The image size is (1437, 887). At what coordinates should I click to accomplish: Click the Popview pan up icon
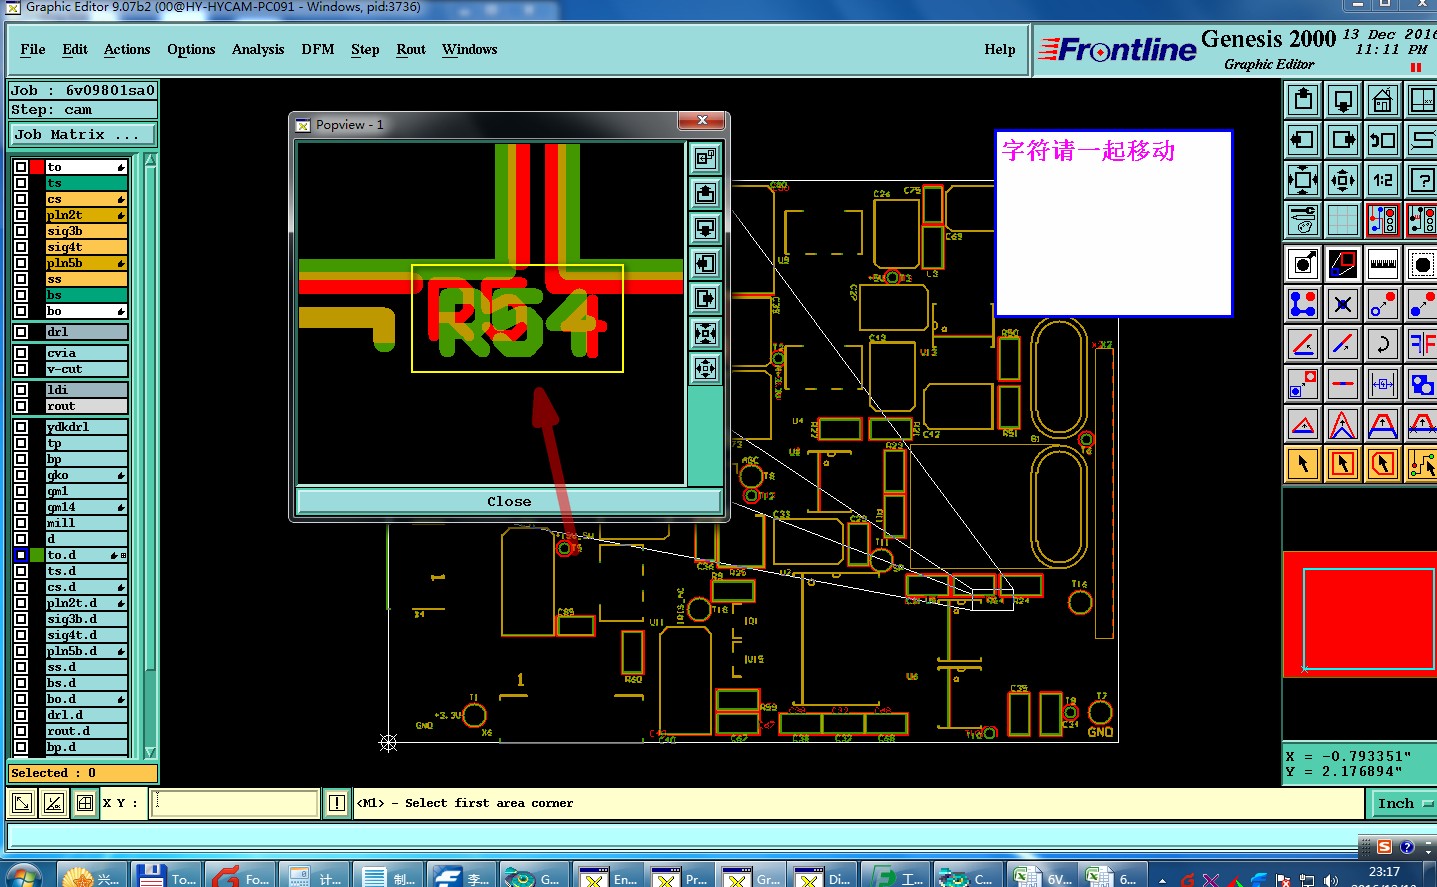pos(706,193)
